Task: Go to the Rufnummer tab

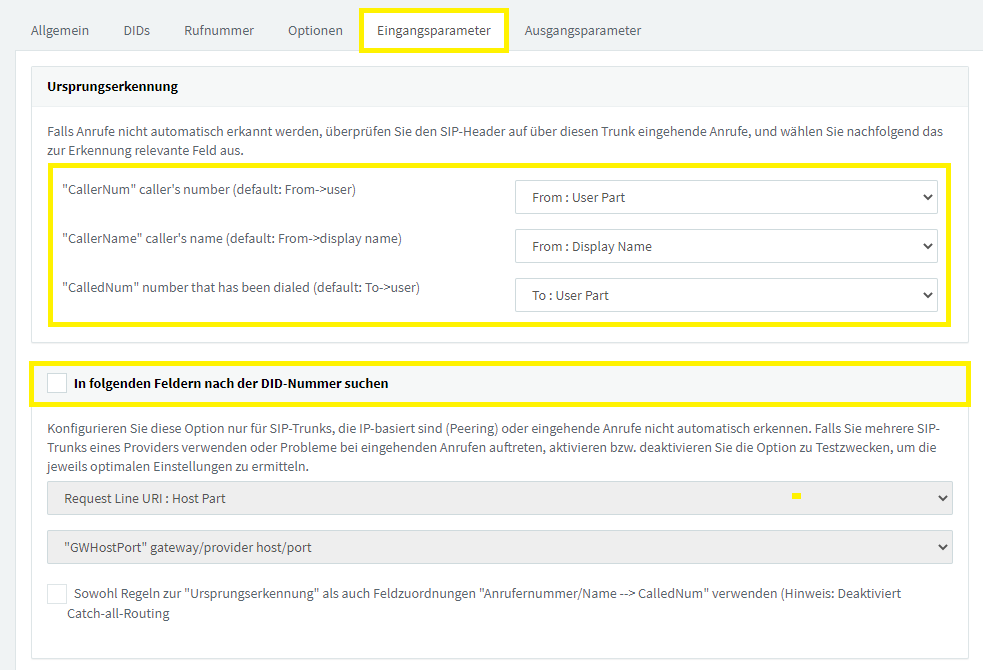Action: [219, 30]
